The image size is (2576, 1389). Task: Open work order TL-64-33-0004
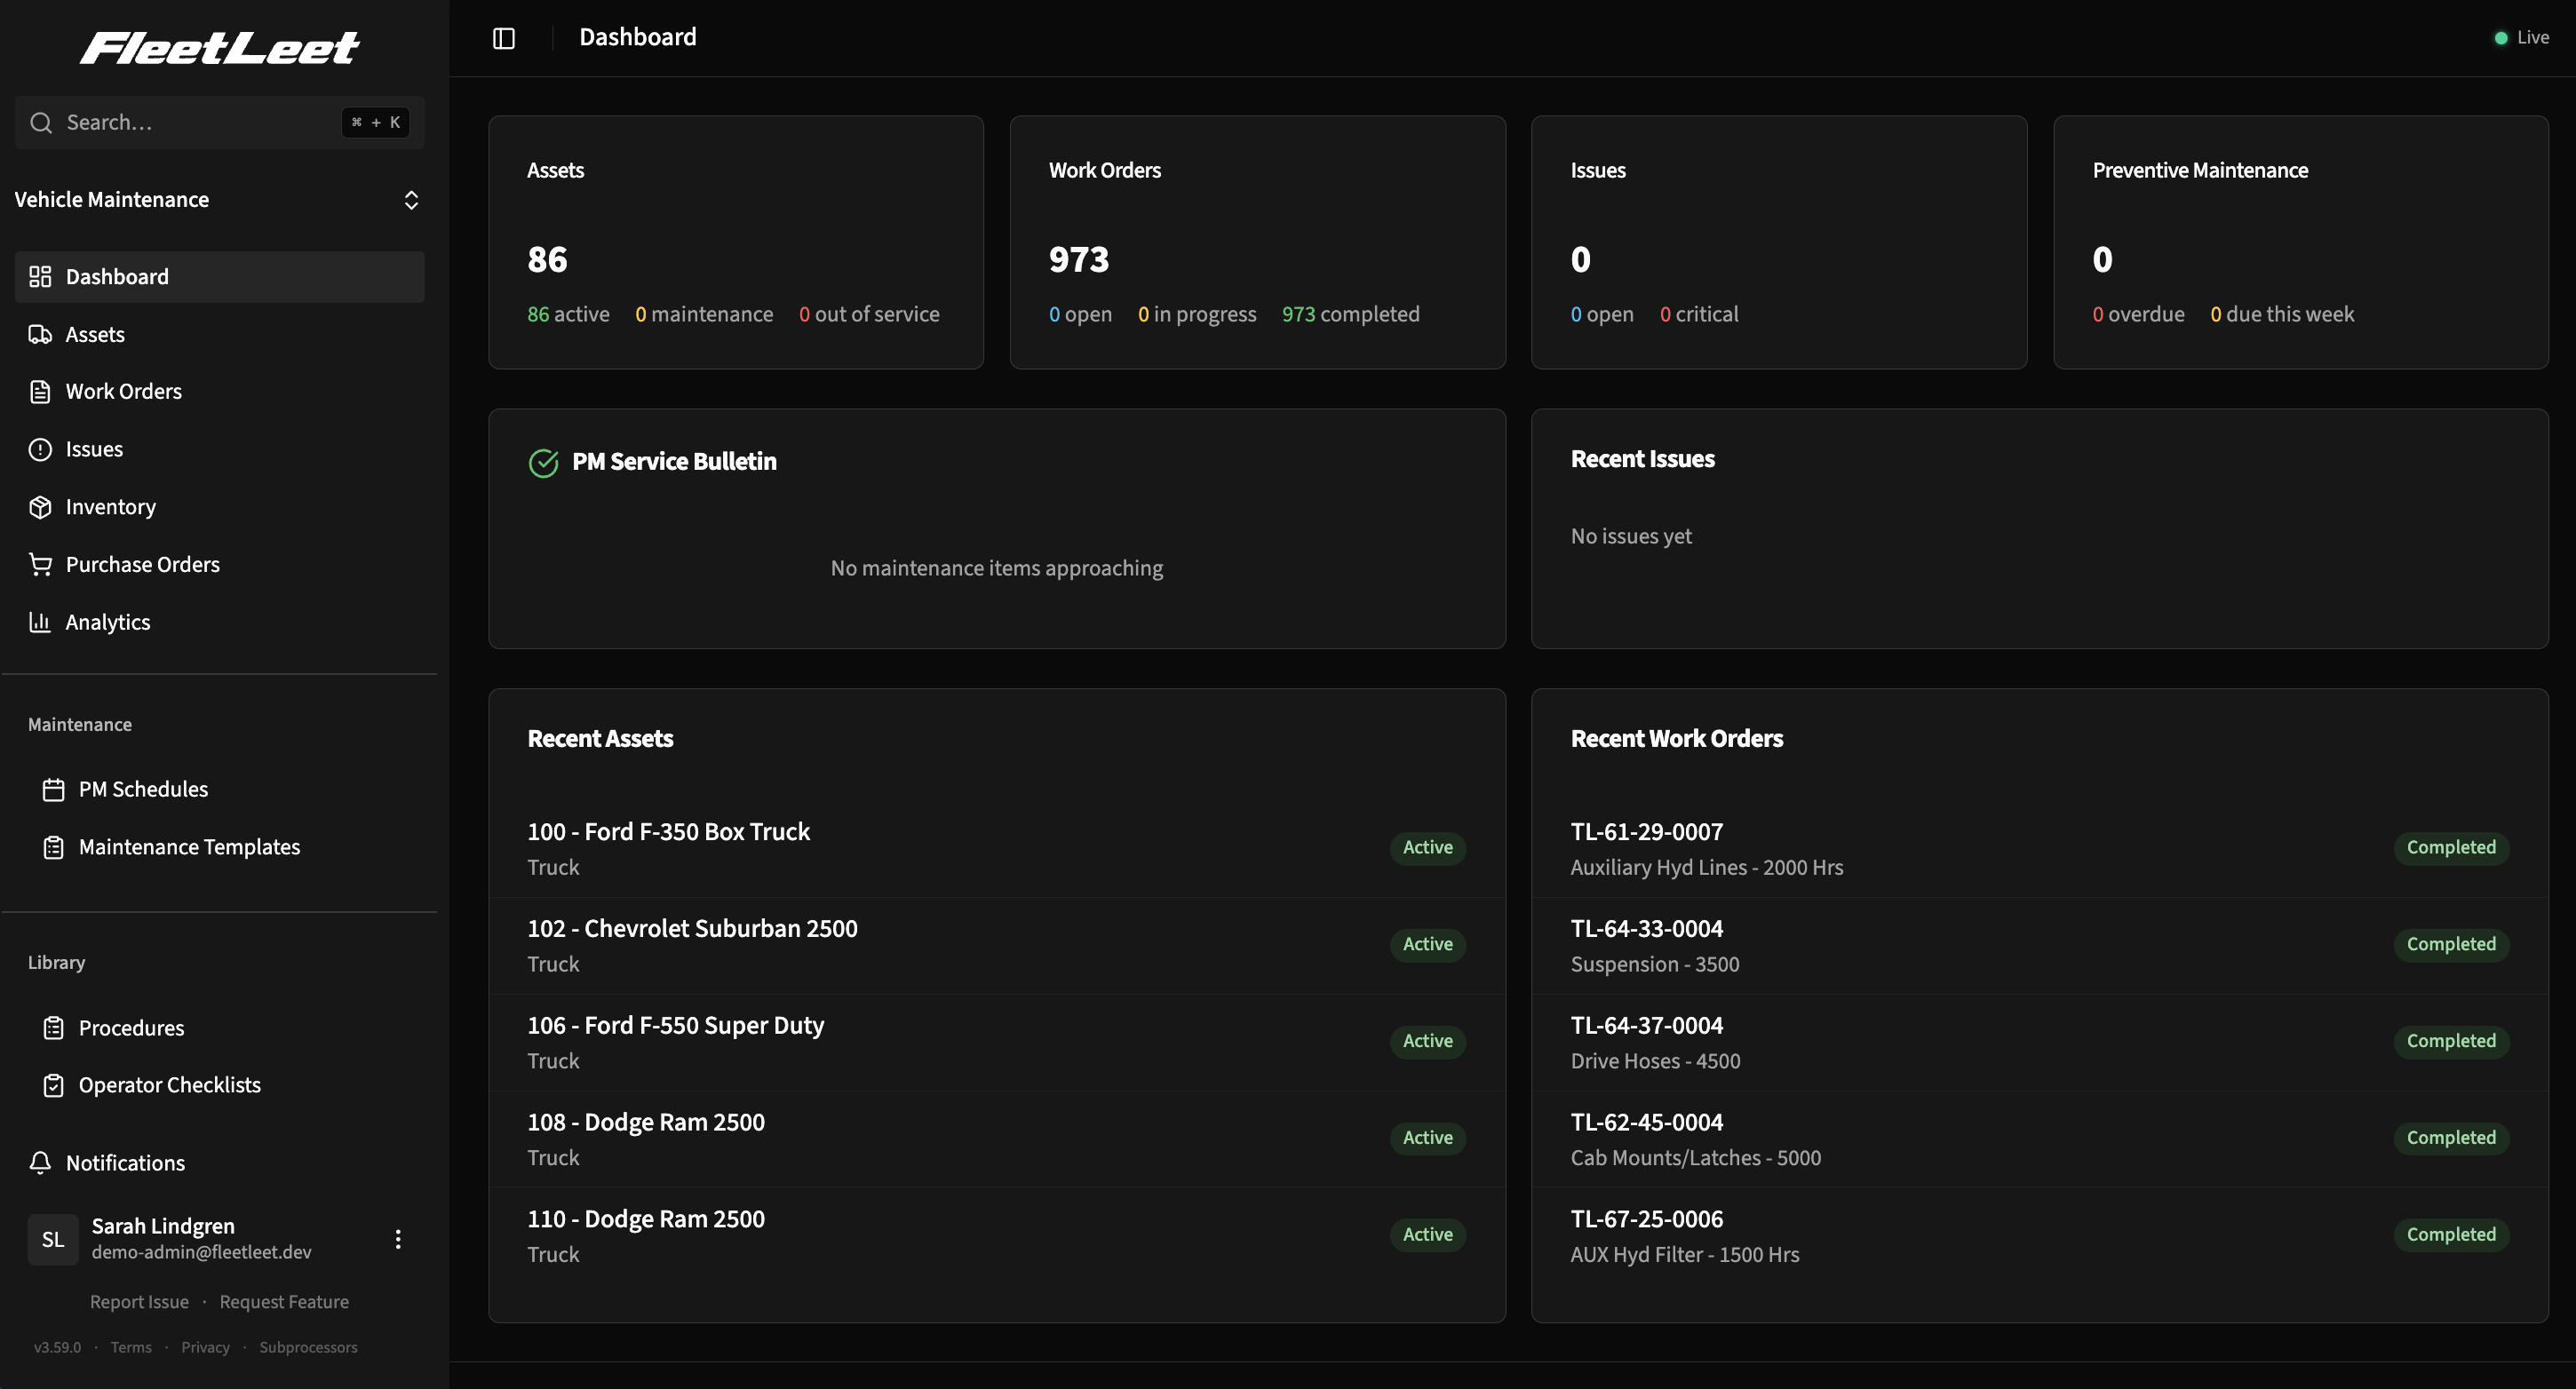tap(2039, 946)
